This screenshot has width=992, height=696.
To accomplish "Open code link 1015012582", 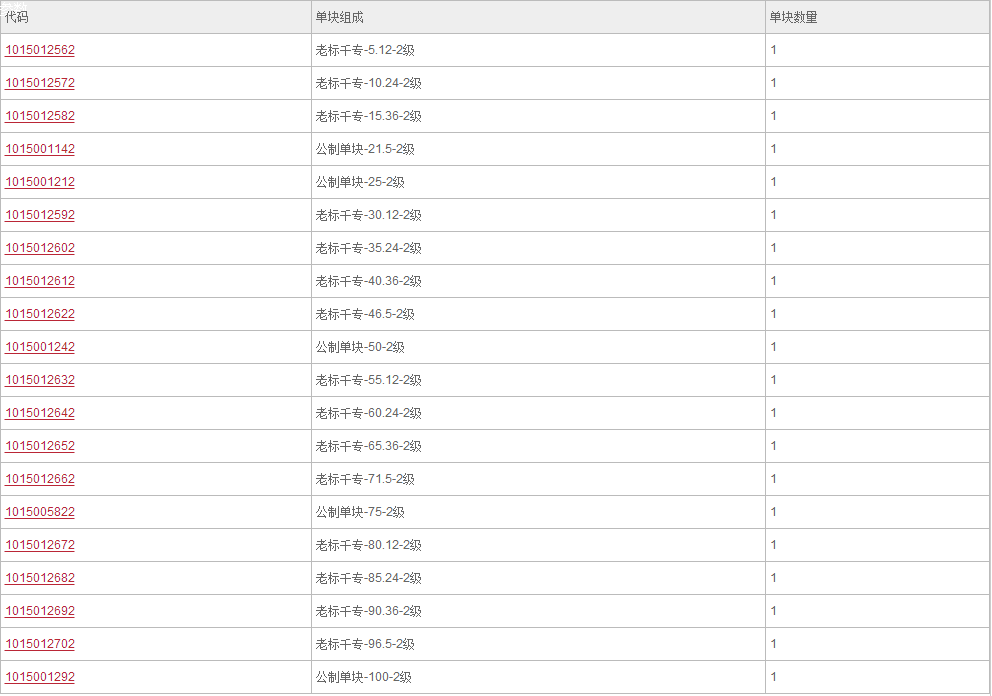I will click(40, 116).
